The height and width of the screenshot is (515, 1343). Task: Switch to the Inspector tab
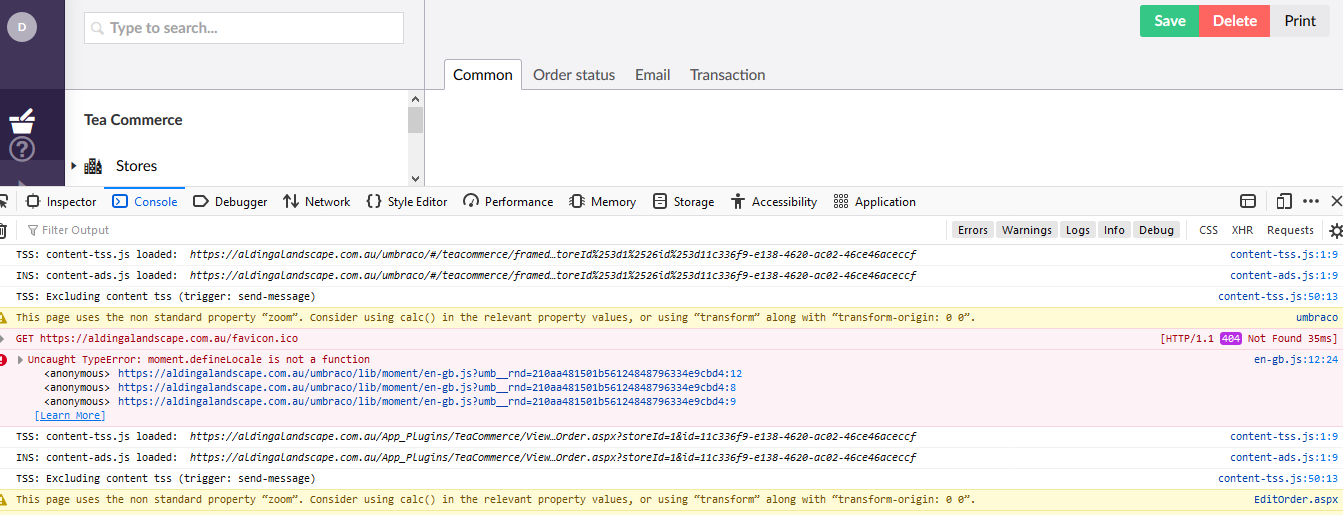coord(61,201)
